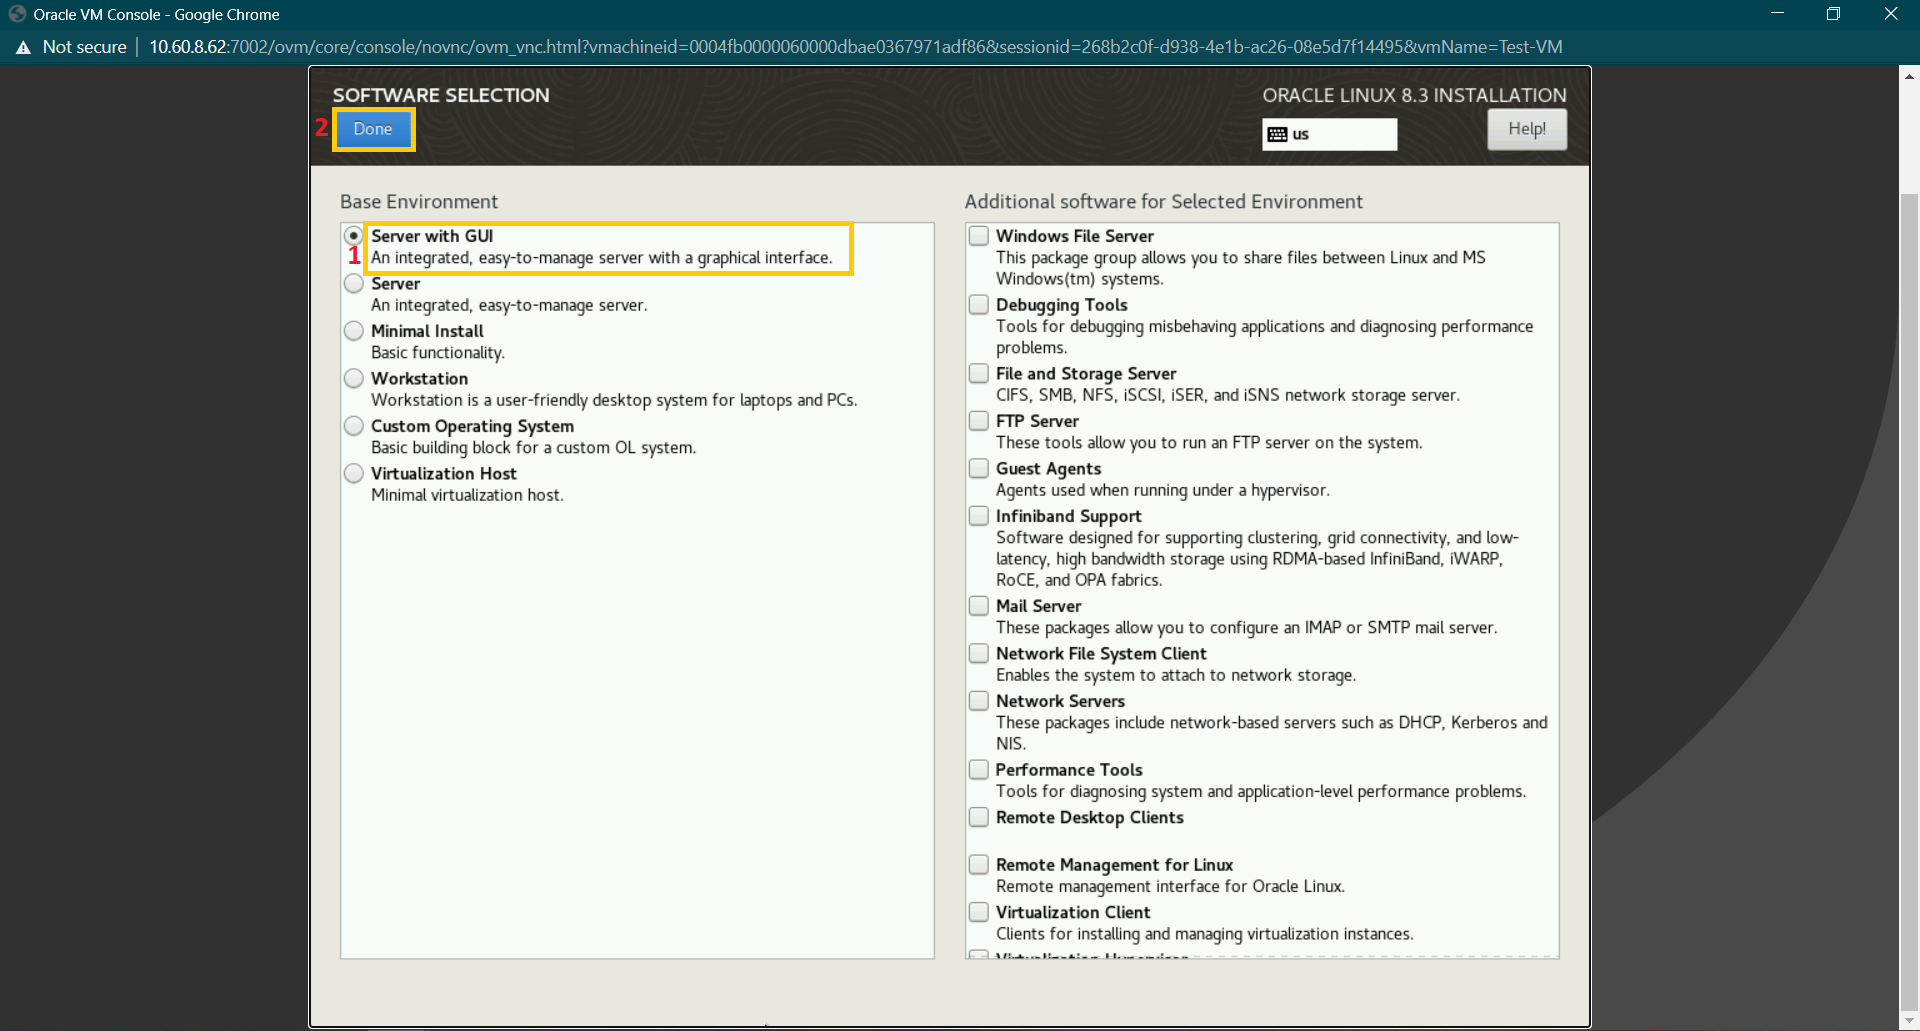Open the Help! button
The width and height of the screenshot is (1920, 1031).
coord(1526,129)
